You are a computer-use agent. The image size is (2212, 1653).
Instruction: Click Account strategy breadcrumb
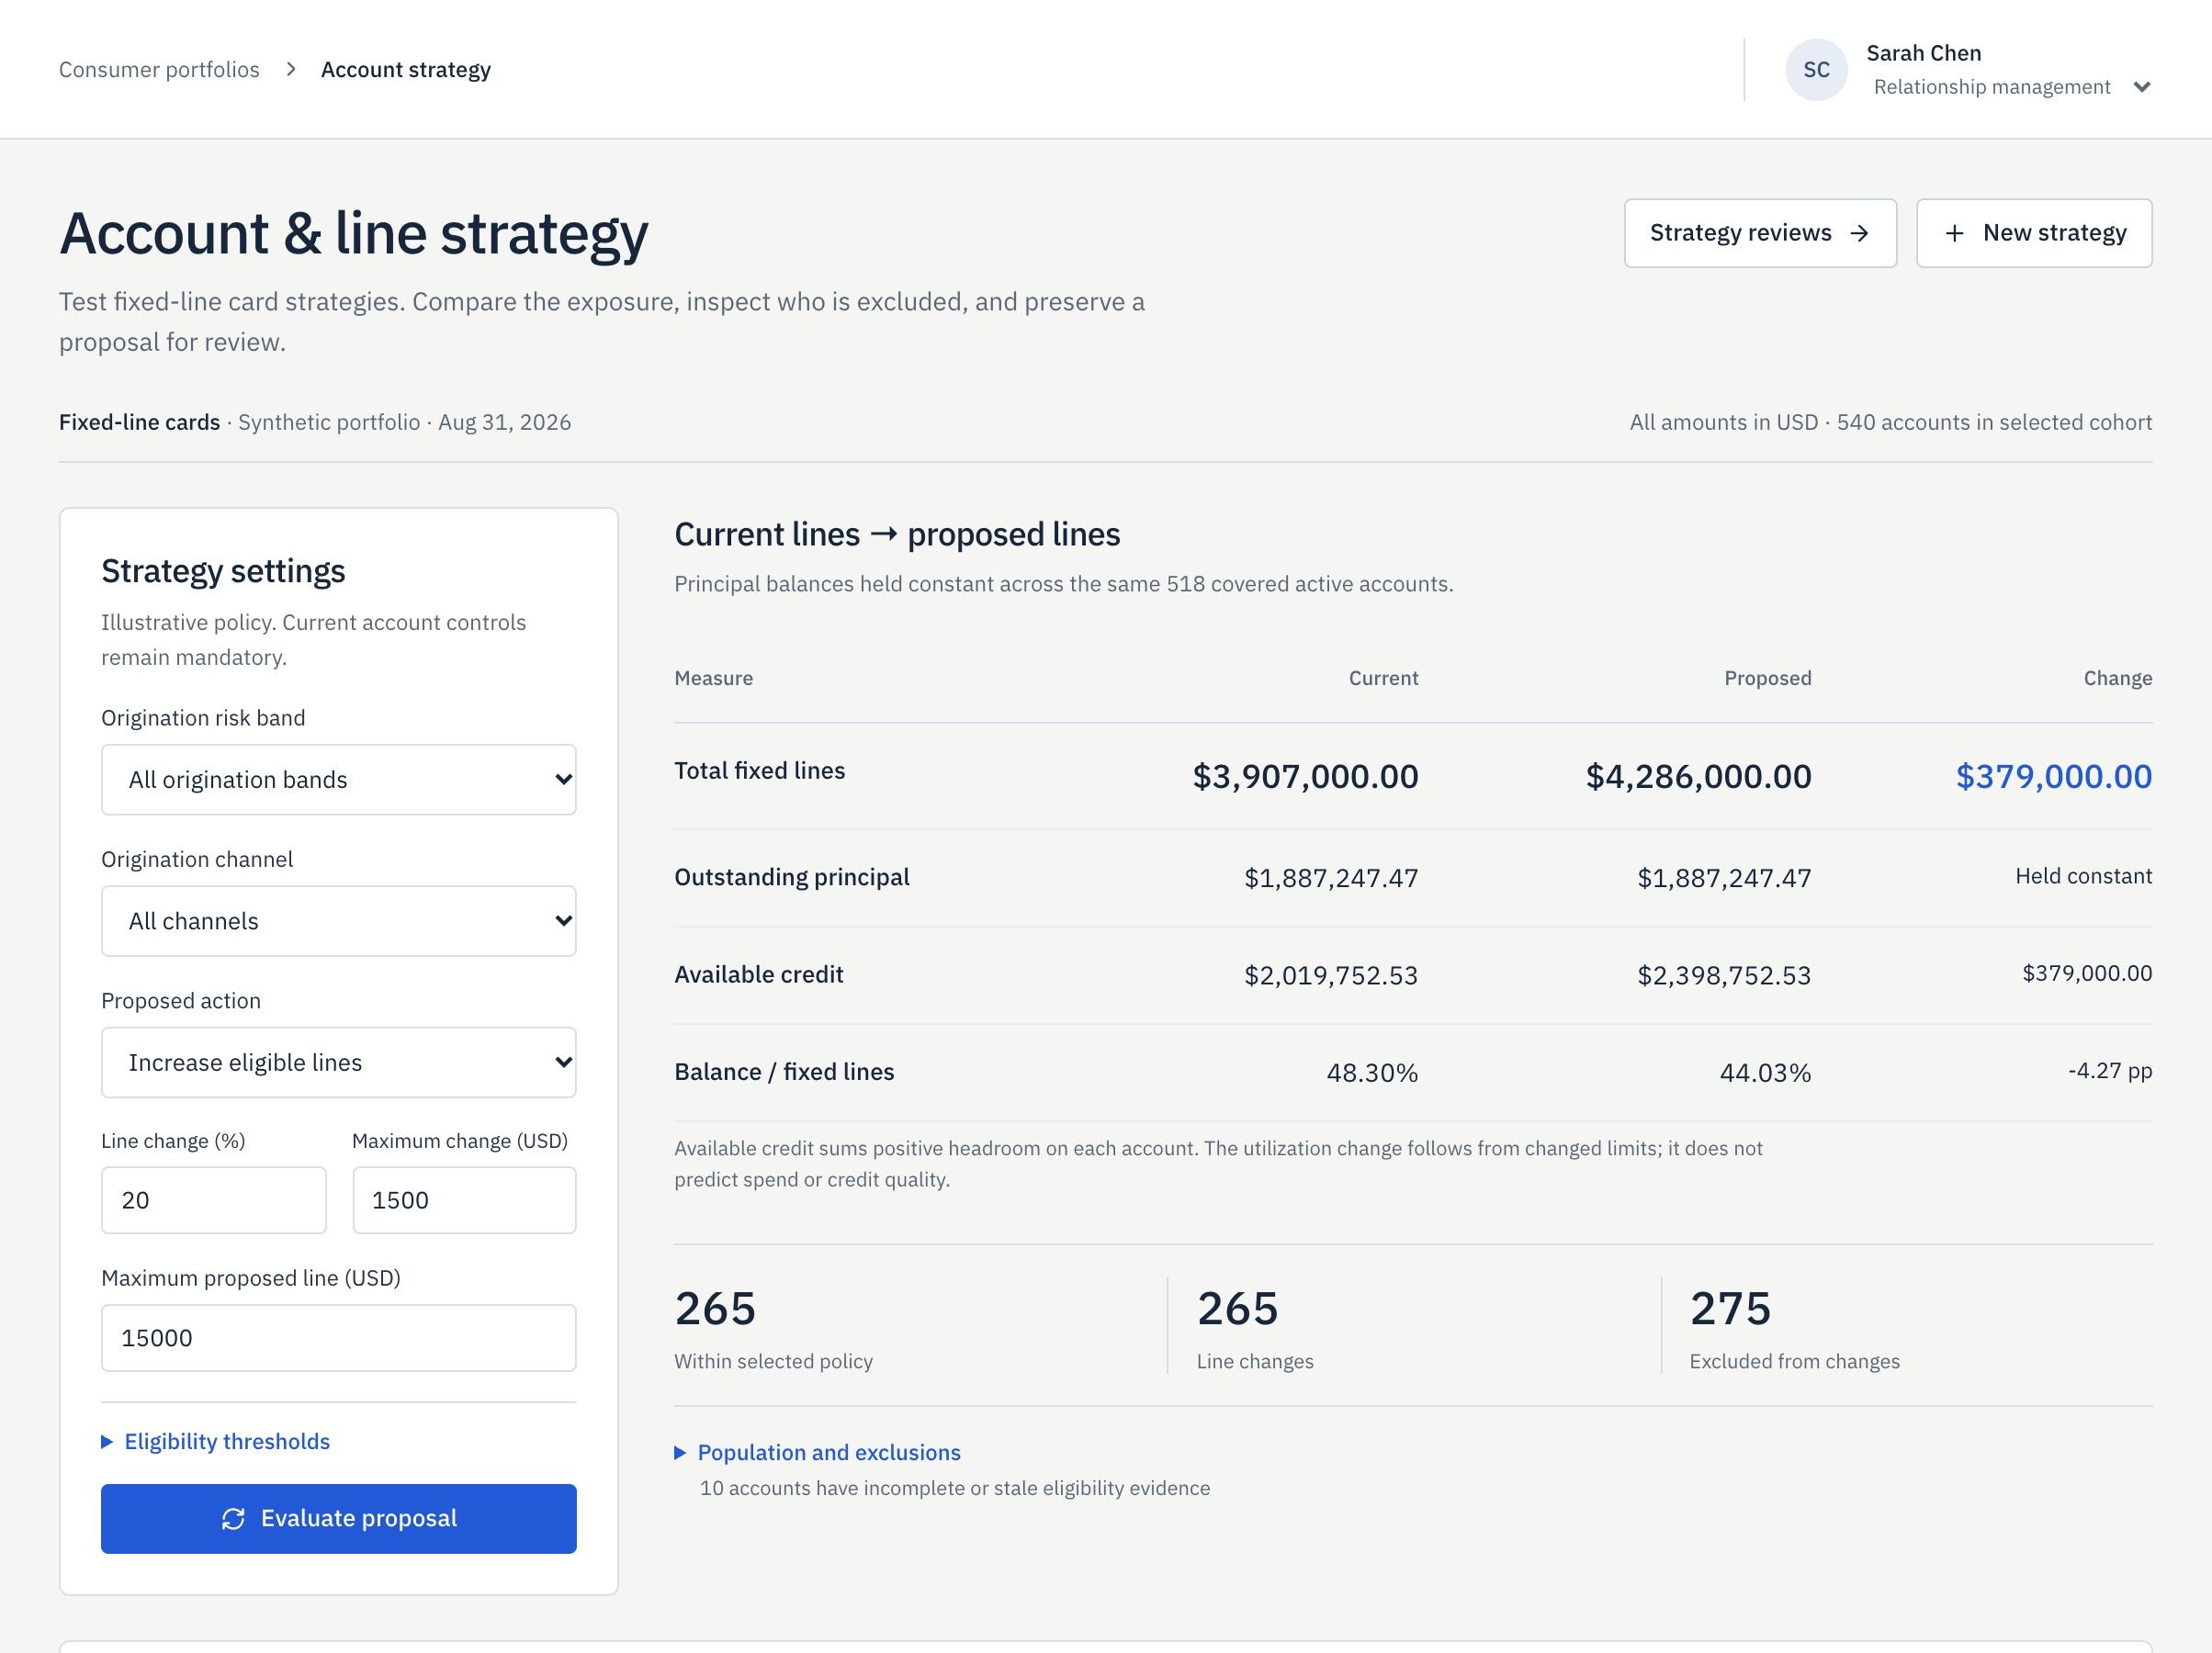(406, 69)
